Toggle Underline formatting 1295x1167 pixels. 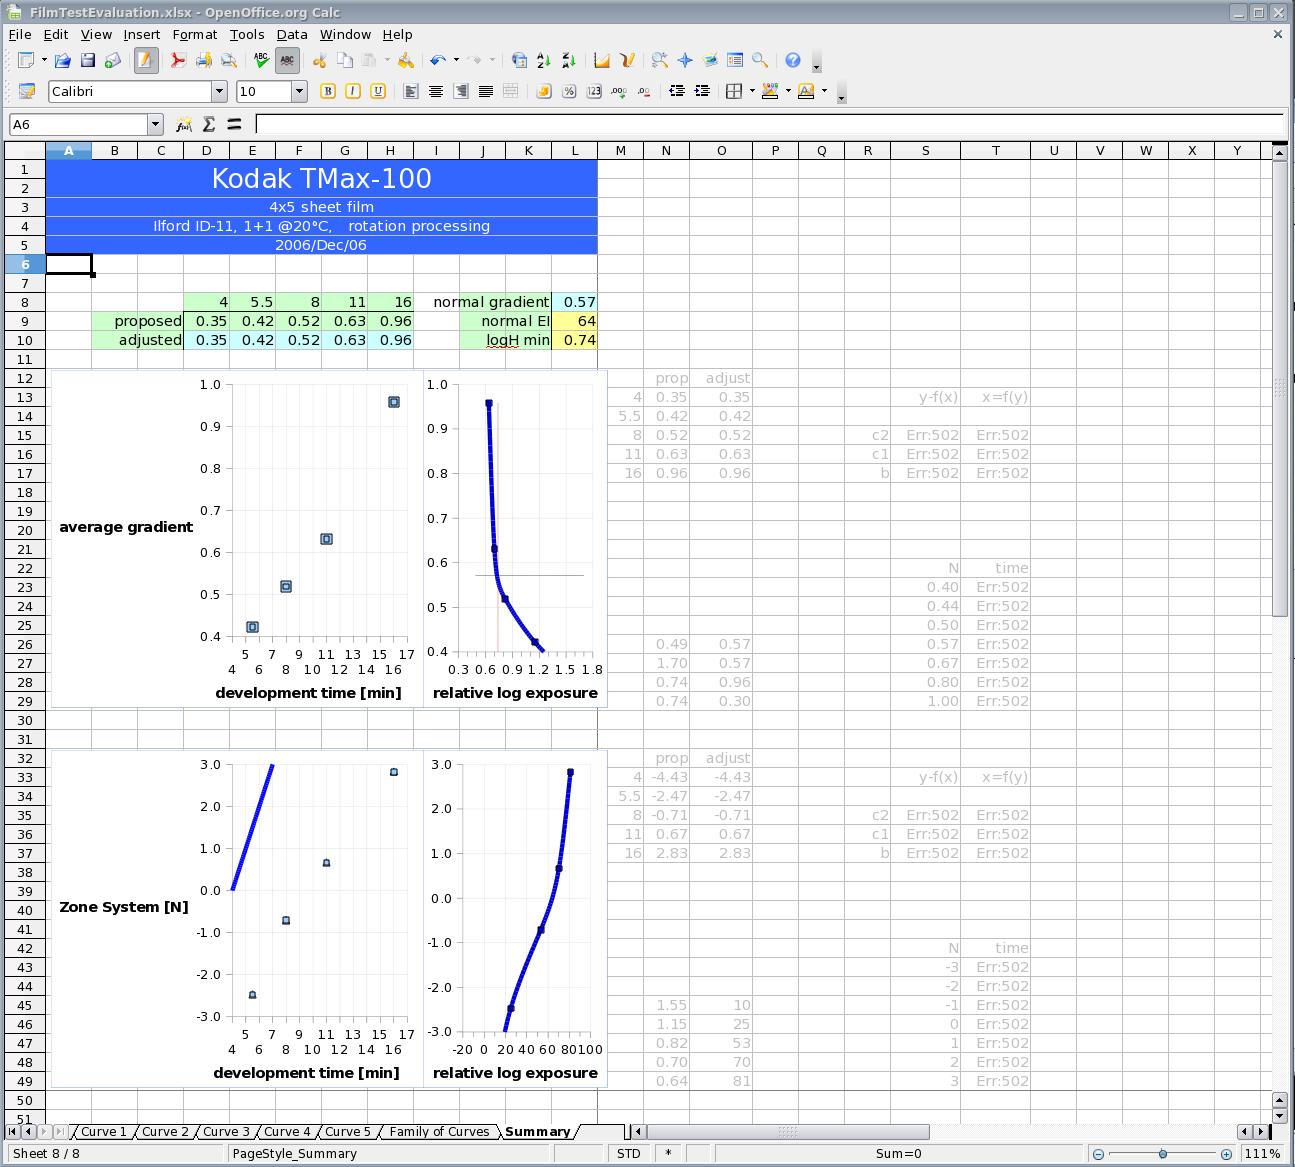(x=378, y=91)
